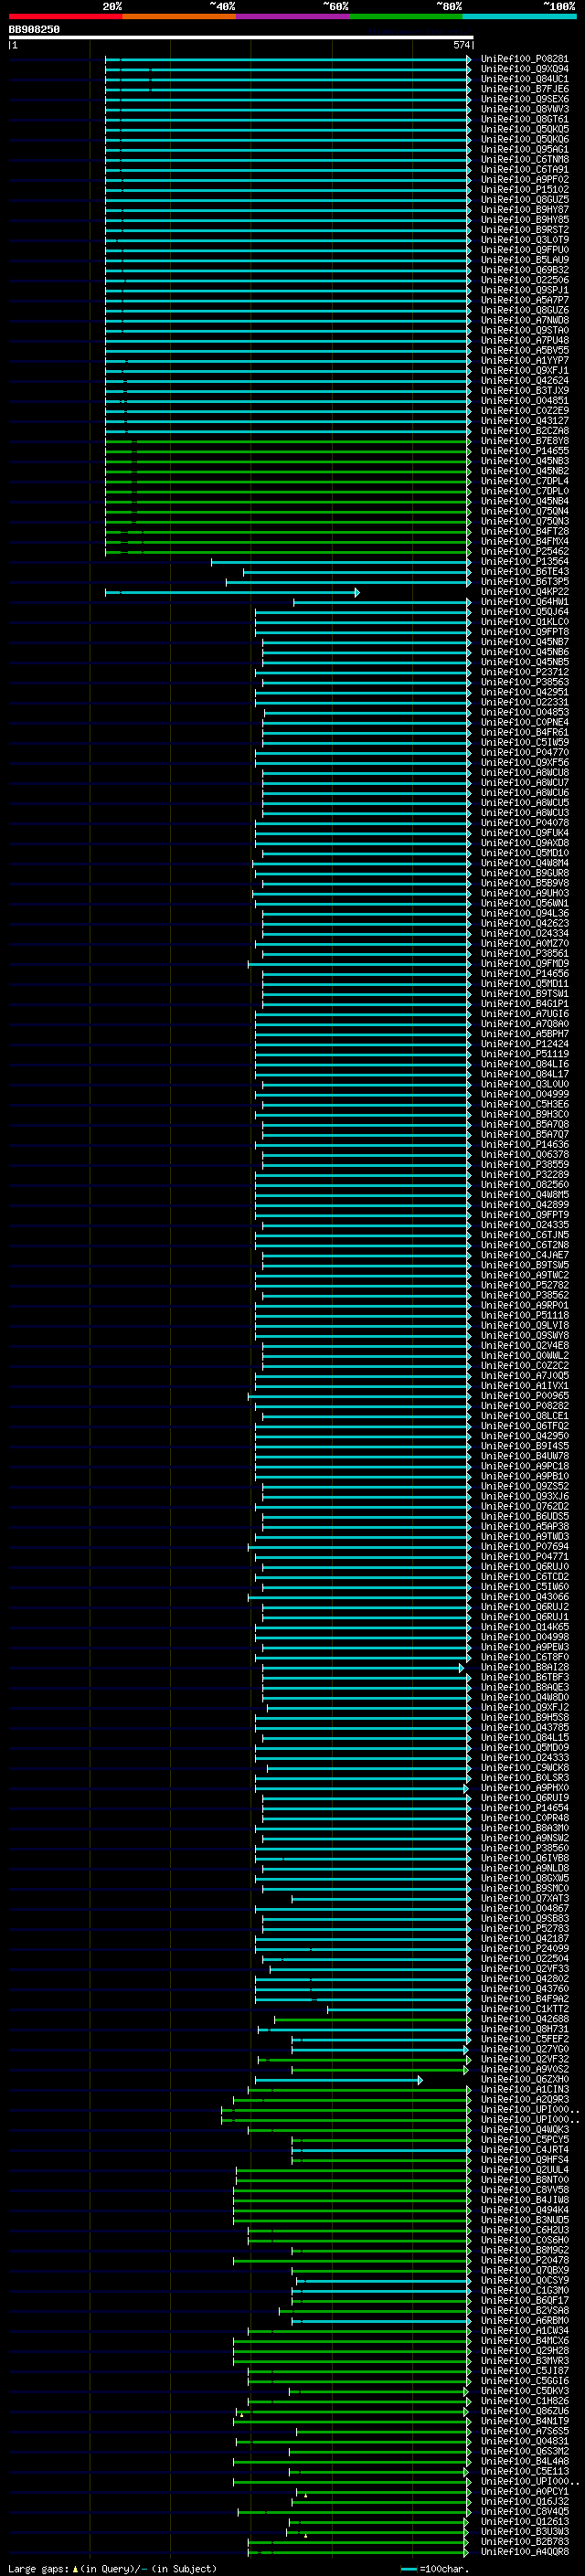Select the UniRef100_A6RBM0 label
Image resolution: width=585 pixels, height=2576 pixels.
(525, 2321)
